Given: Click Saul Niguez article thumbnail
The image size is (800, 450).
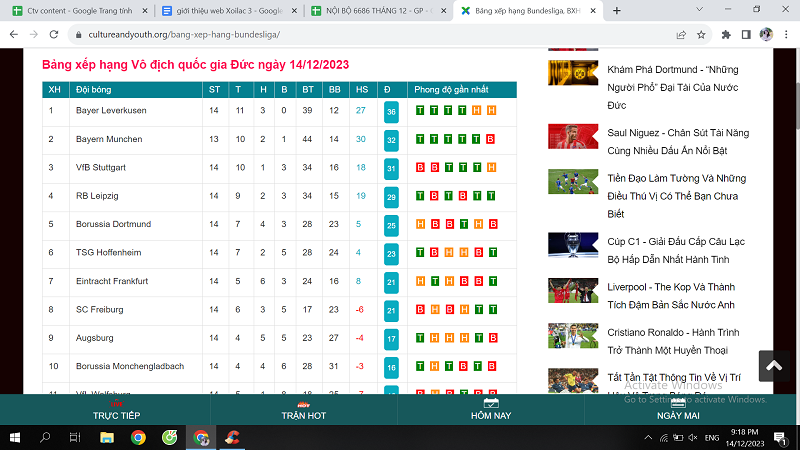Looking at the screenshot, I should [x=573, y=136].
